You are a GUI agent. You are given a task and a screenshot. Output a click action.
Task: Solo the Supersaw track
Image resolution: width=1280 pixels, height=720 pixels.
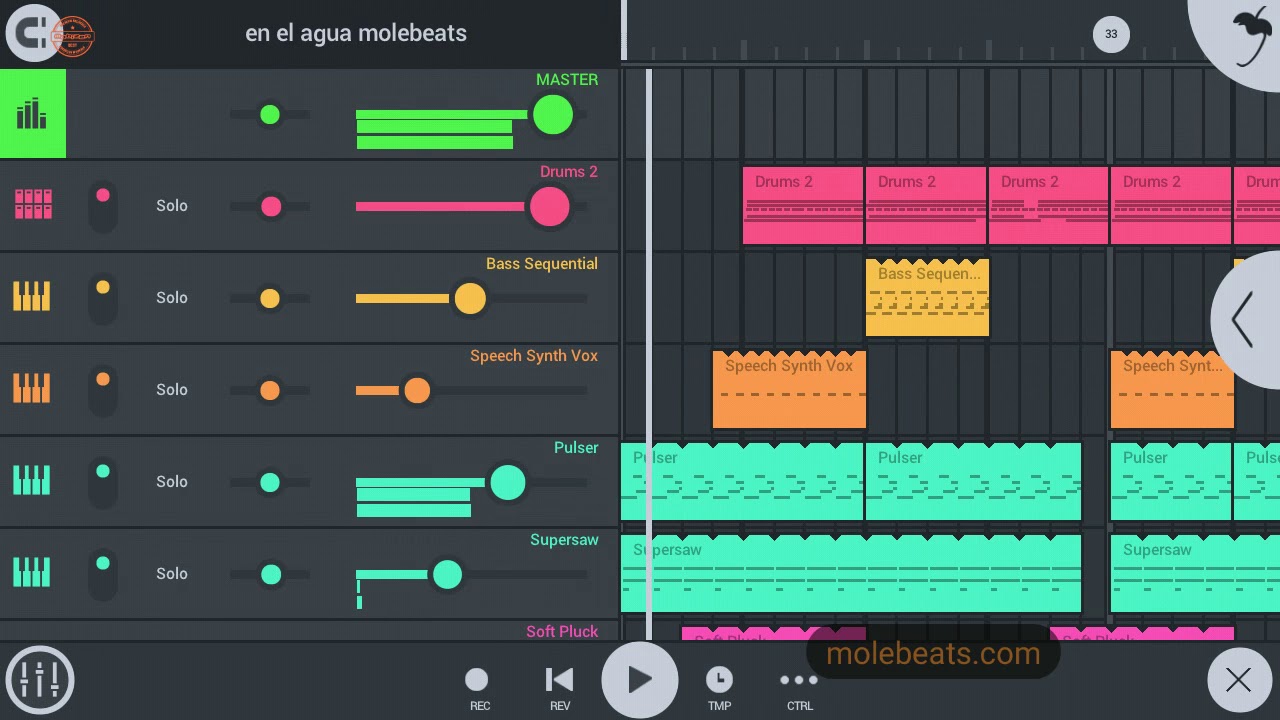point(171,573)
